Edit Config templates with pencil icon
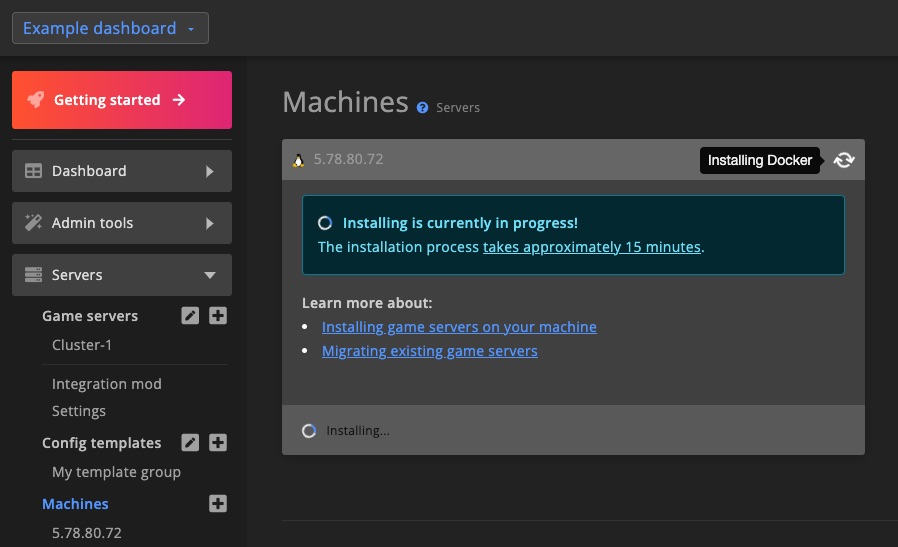The width and height of the screenshot is (898, 547). pyautogui.click(x=190, y=442)
